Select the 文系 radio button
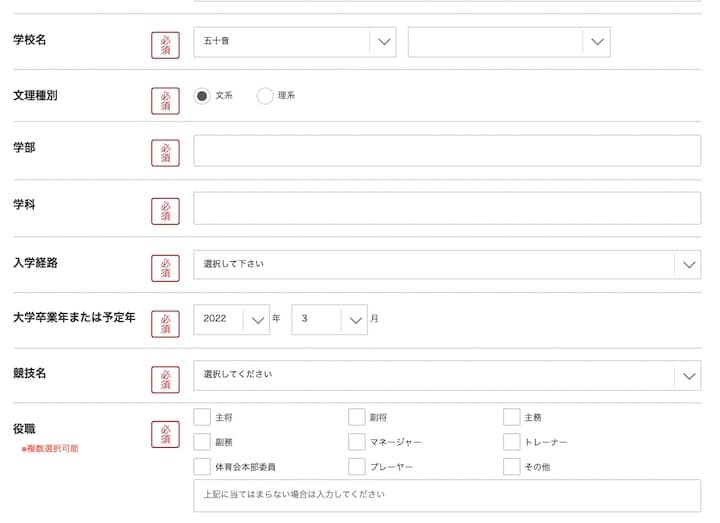Viewport: 720px width, 523px height. 202,96
